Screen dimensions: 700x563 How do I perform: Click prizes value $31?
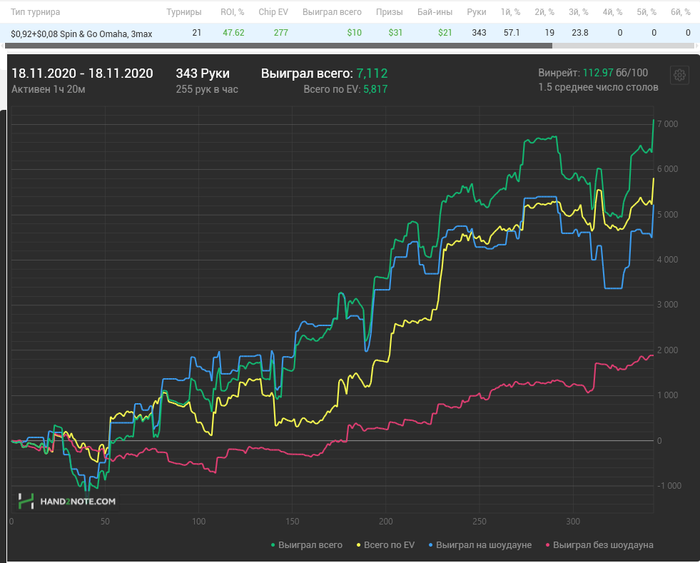[396, 33]
